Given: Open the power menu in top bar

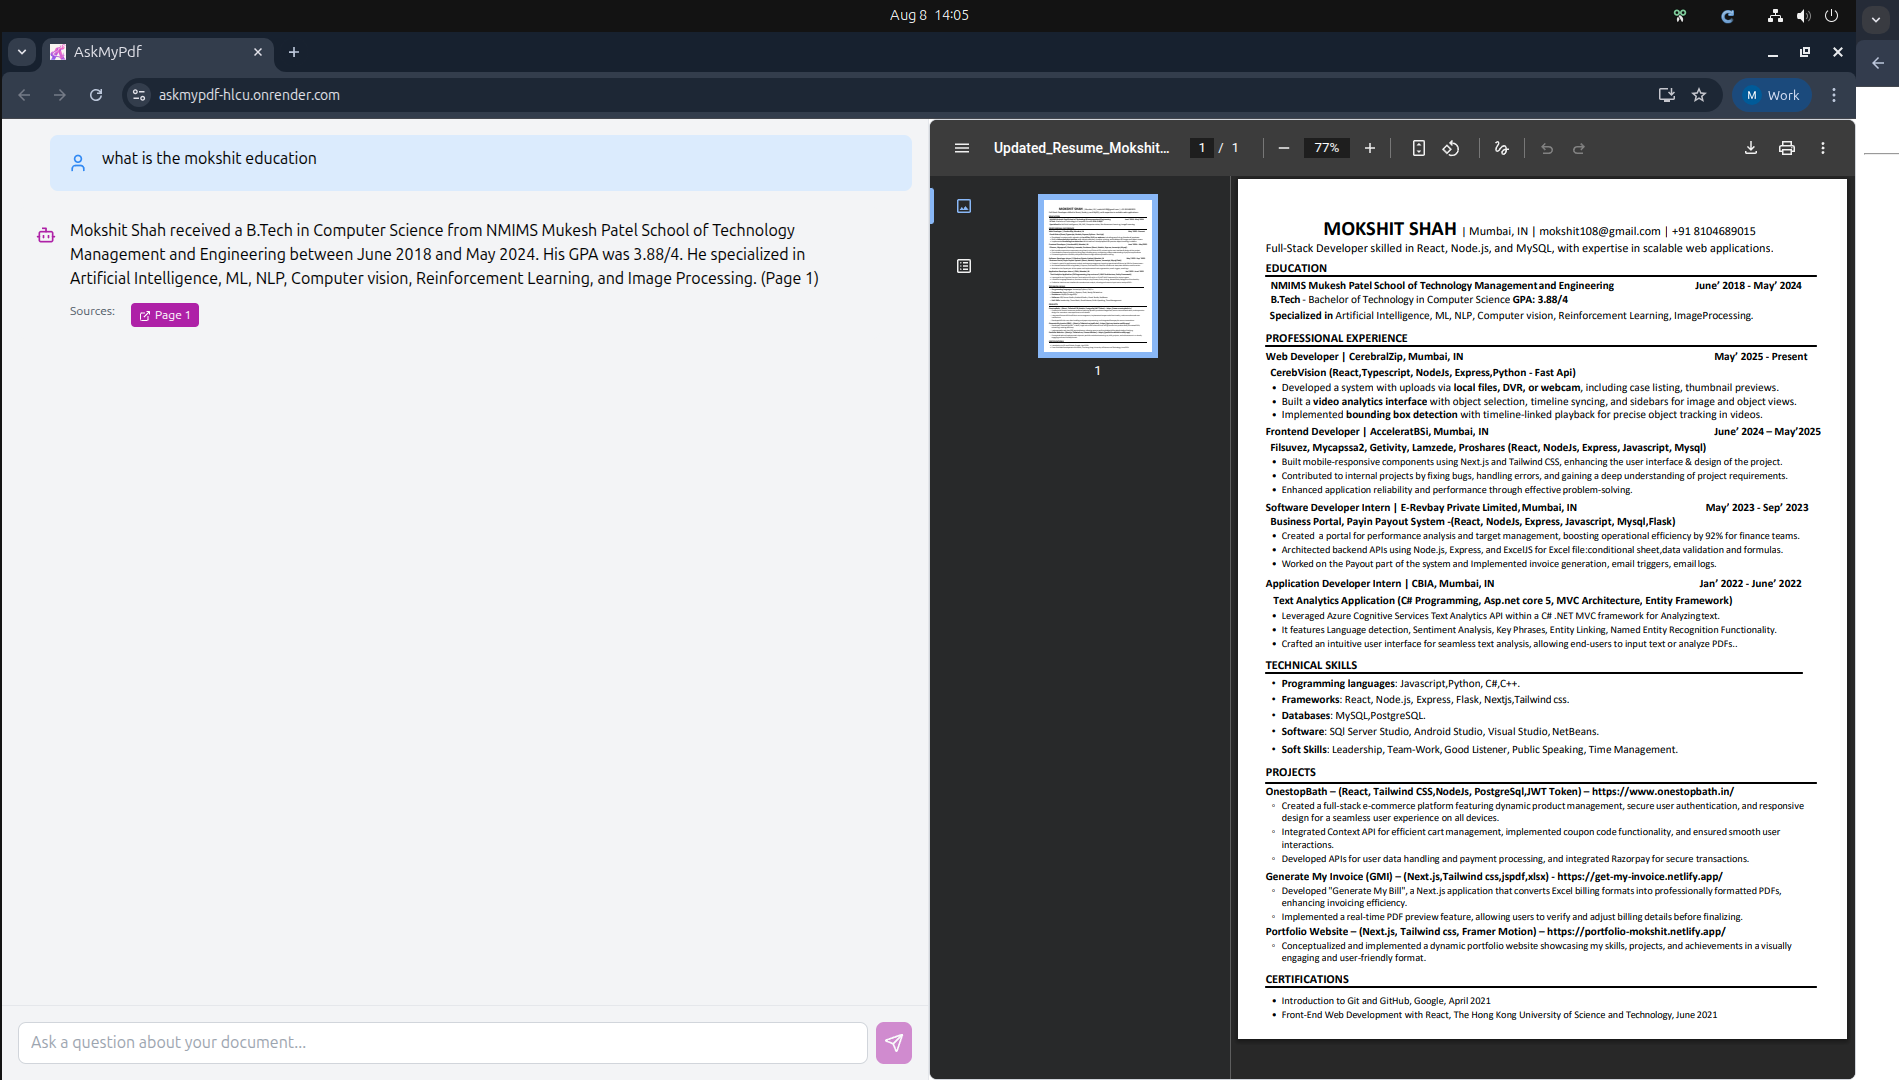Looking at the screenshot, I should [x=1832, y=15].
